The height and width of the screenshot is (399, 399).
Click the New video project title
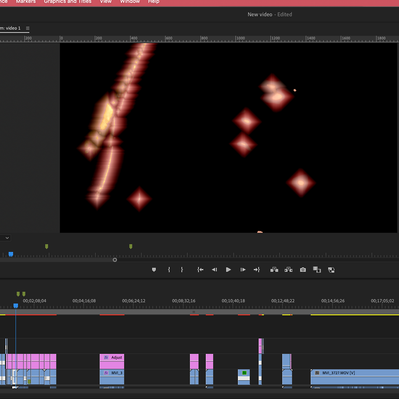(x=260, y=14)
